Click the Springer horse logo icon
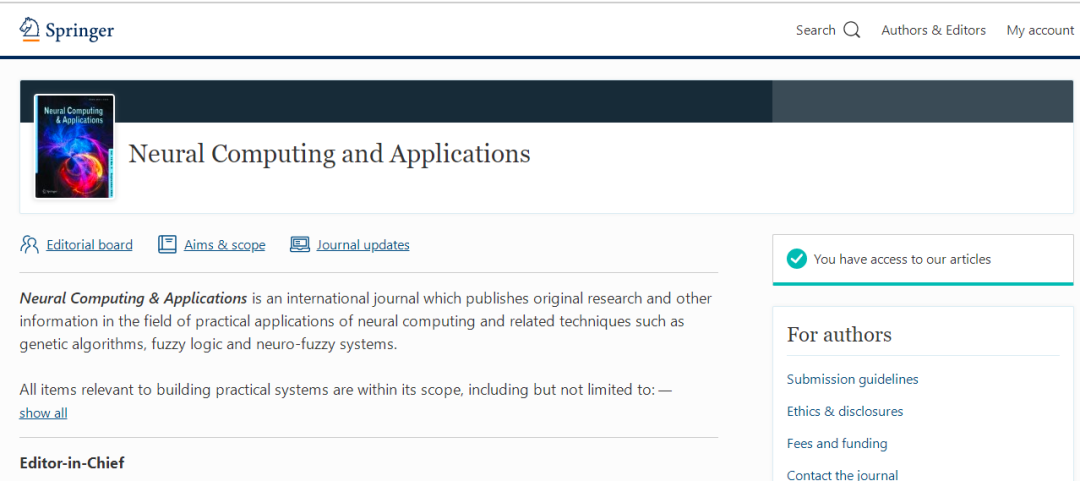 coord(30,29)
